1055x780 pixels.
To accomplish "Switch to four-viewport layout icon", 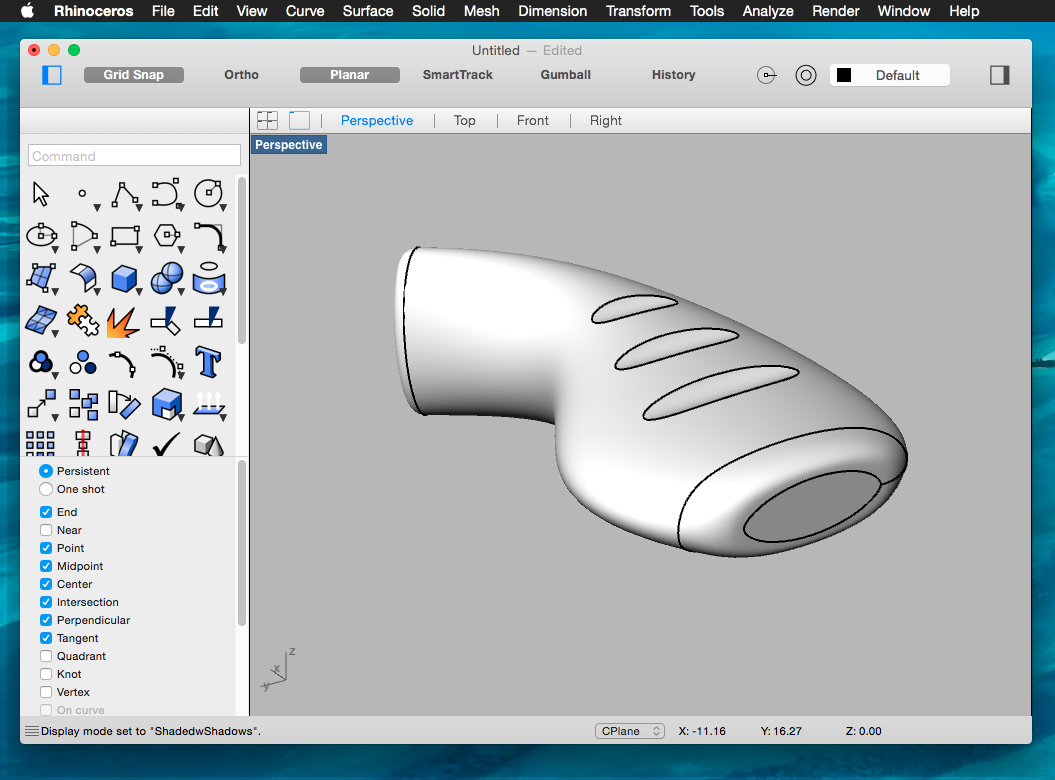I will click(x=267, y=120).
